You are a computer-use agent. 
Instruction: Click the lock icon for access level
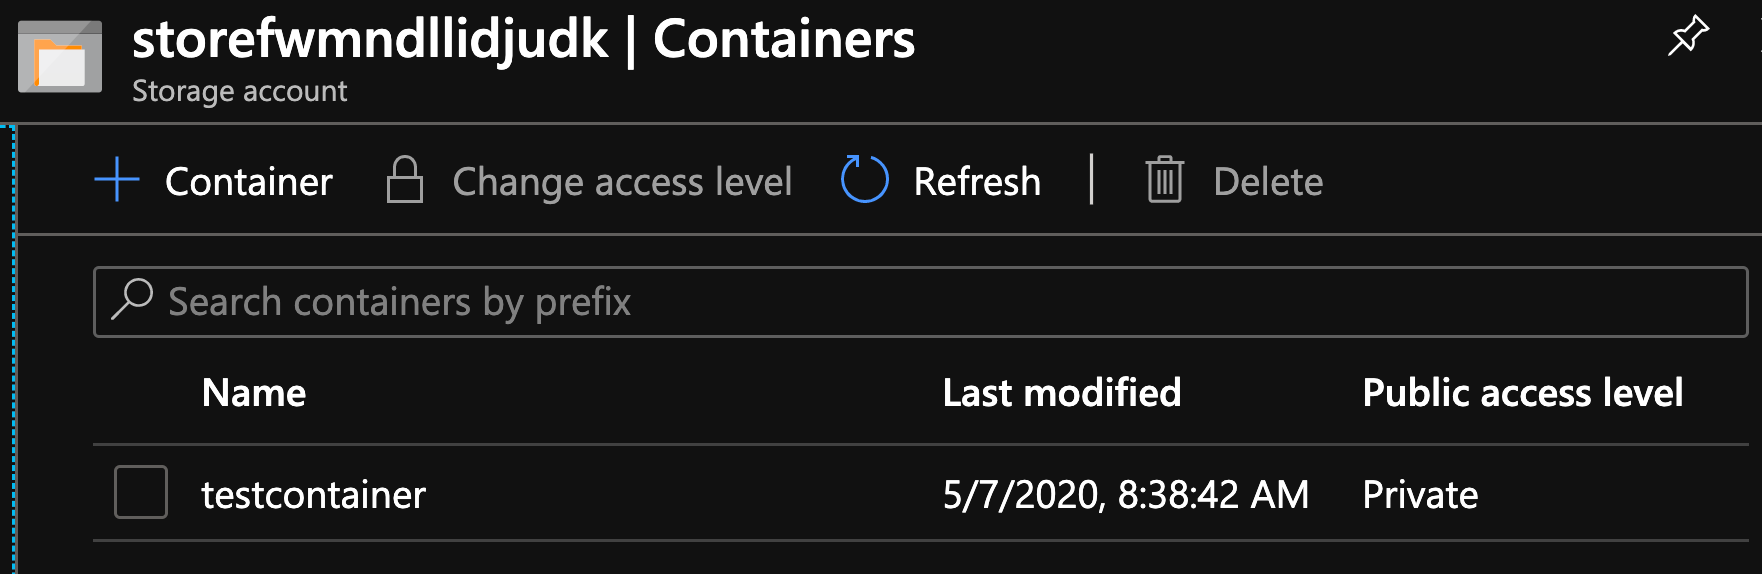[404, 181]
